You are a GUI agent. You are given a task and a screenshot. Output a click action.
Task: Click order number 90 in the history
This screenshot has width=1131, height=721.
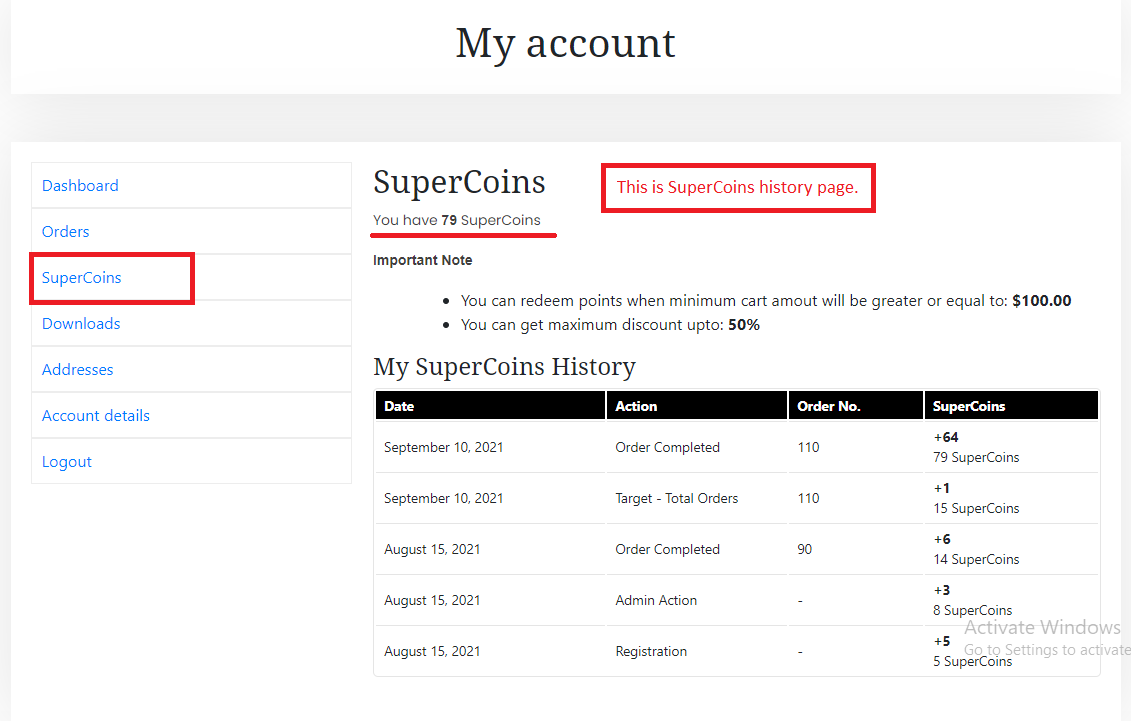tap(805, 549)
